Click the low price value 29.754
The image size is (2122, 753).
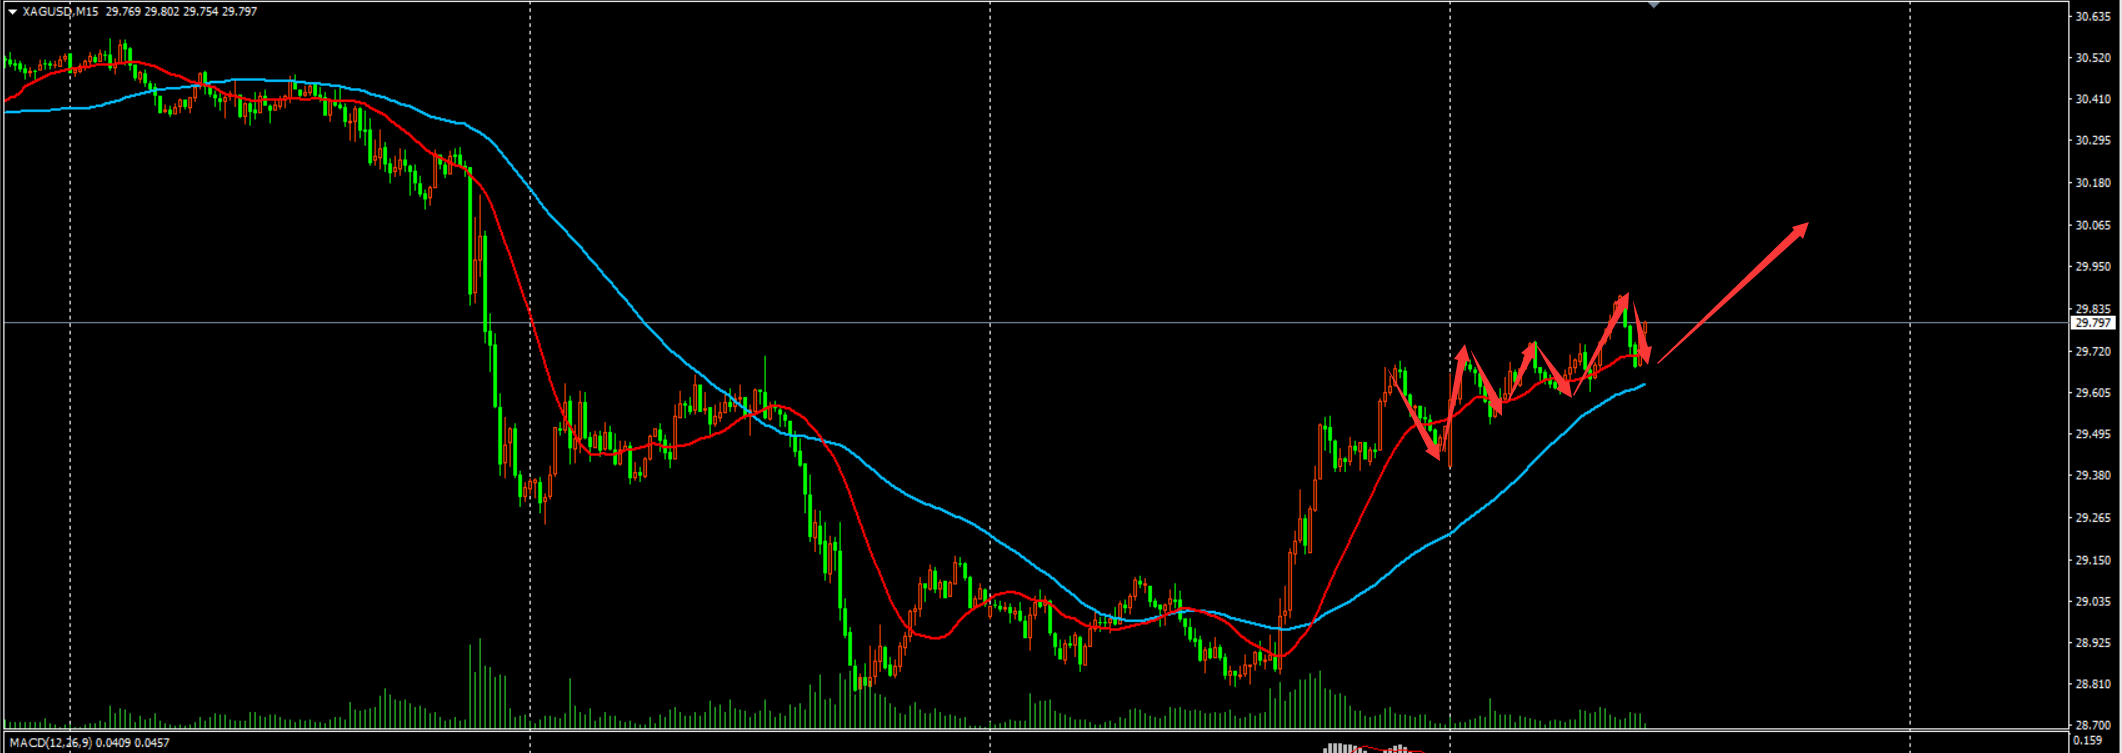200,12
